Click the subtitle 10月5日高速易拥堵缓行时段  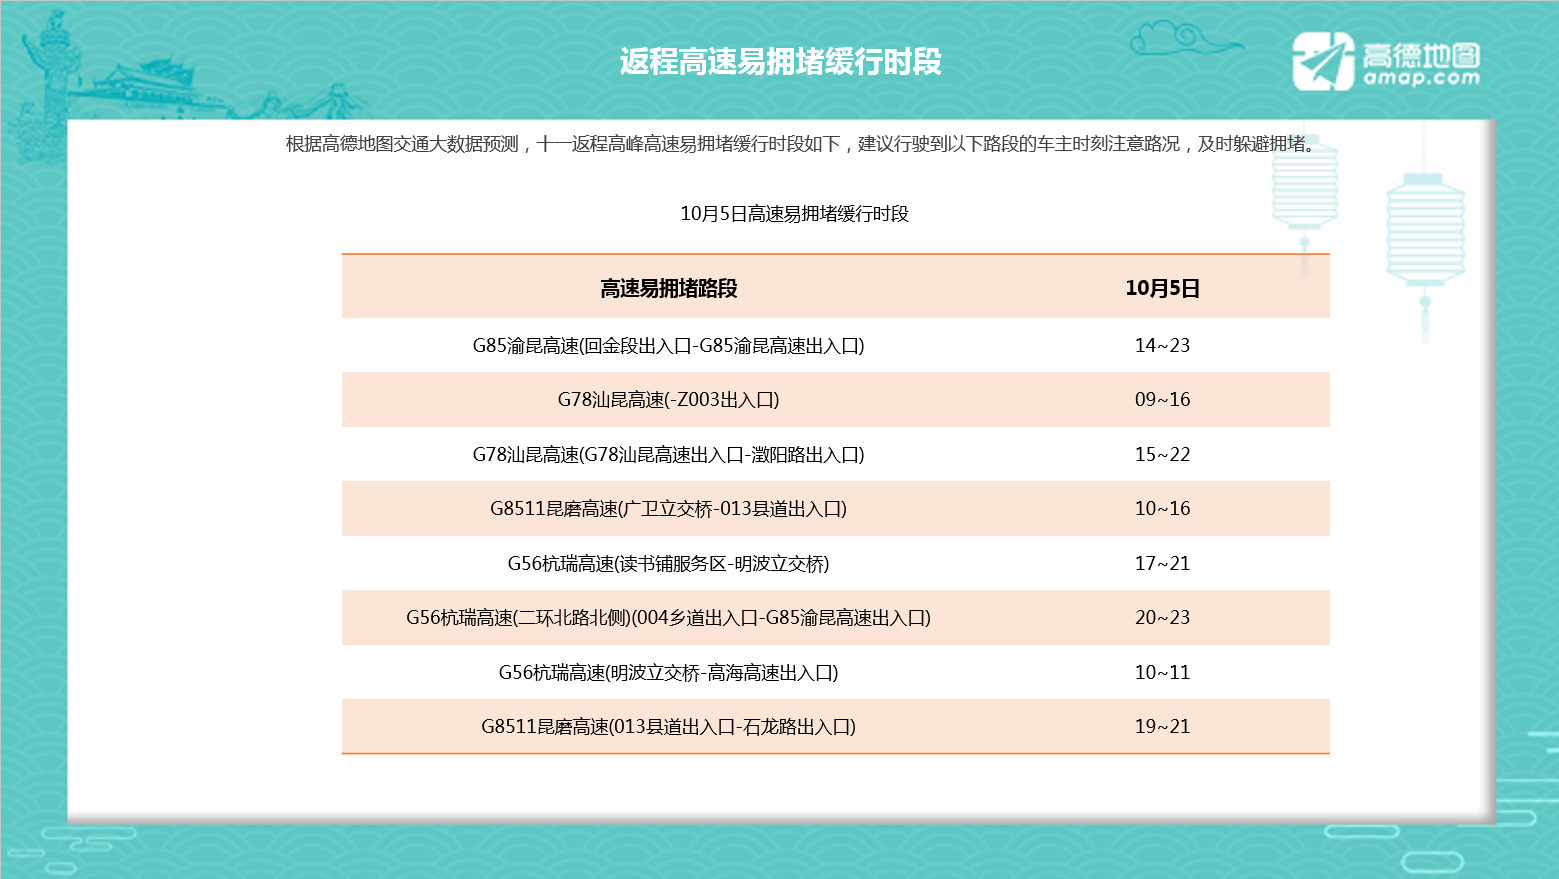tap(794, 214)
